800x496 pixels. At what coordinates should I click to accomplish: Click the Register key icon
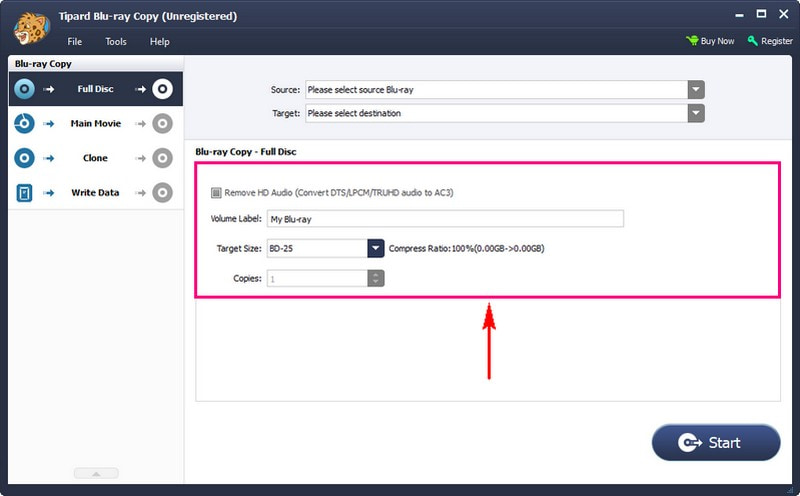pos(752,41)
